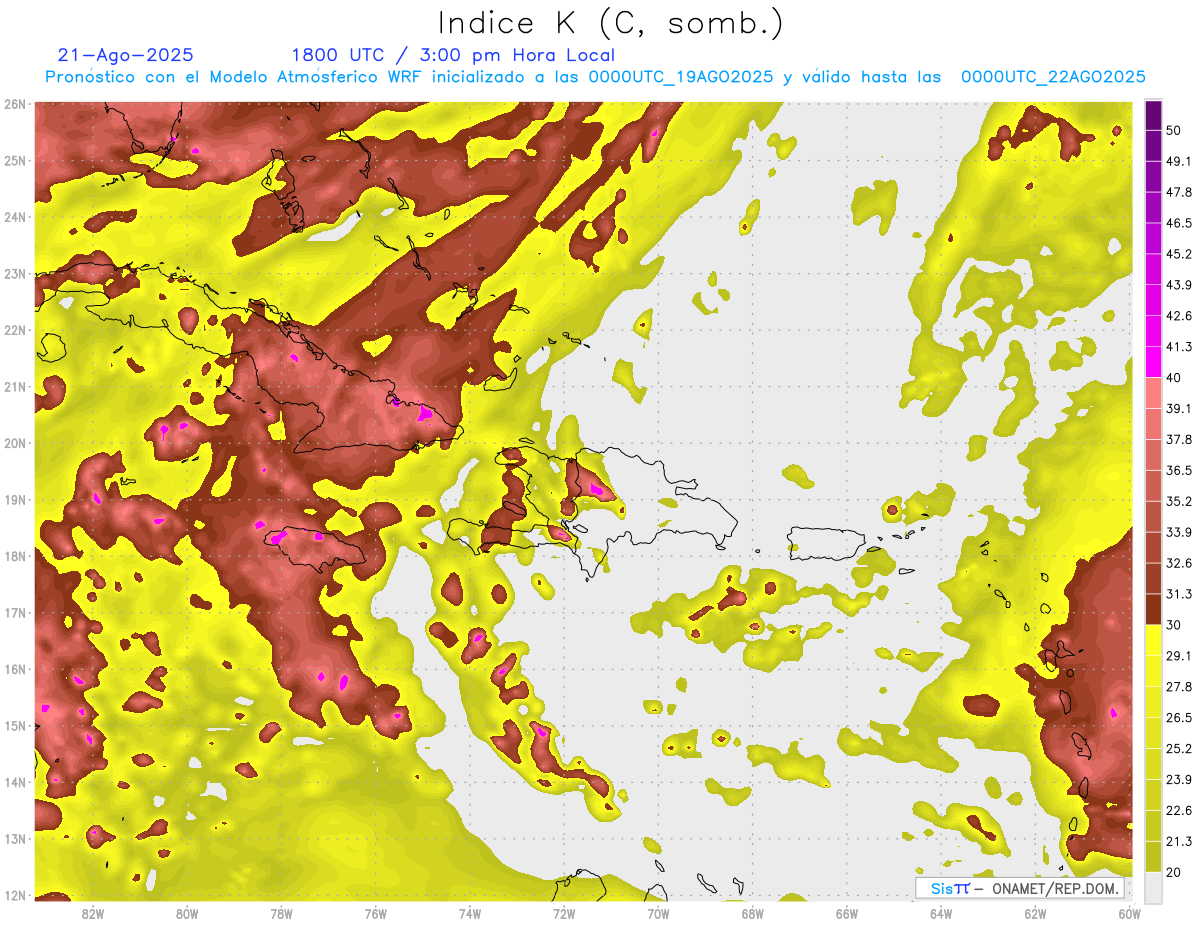The width and height of the screenshot is (1200, 927).
Task: Select the dark purple swatch above 50
Action: tap(1153, 115)
